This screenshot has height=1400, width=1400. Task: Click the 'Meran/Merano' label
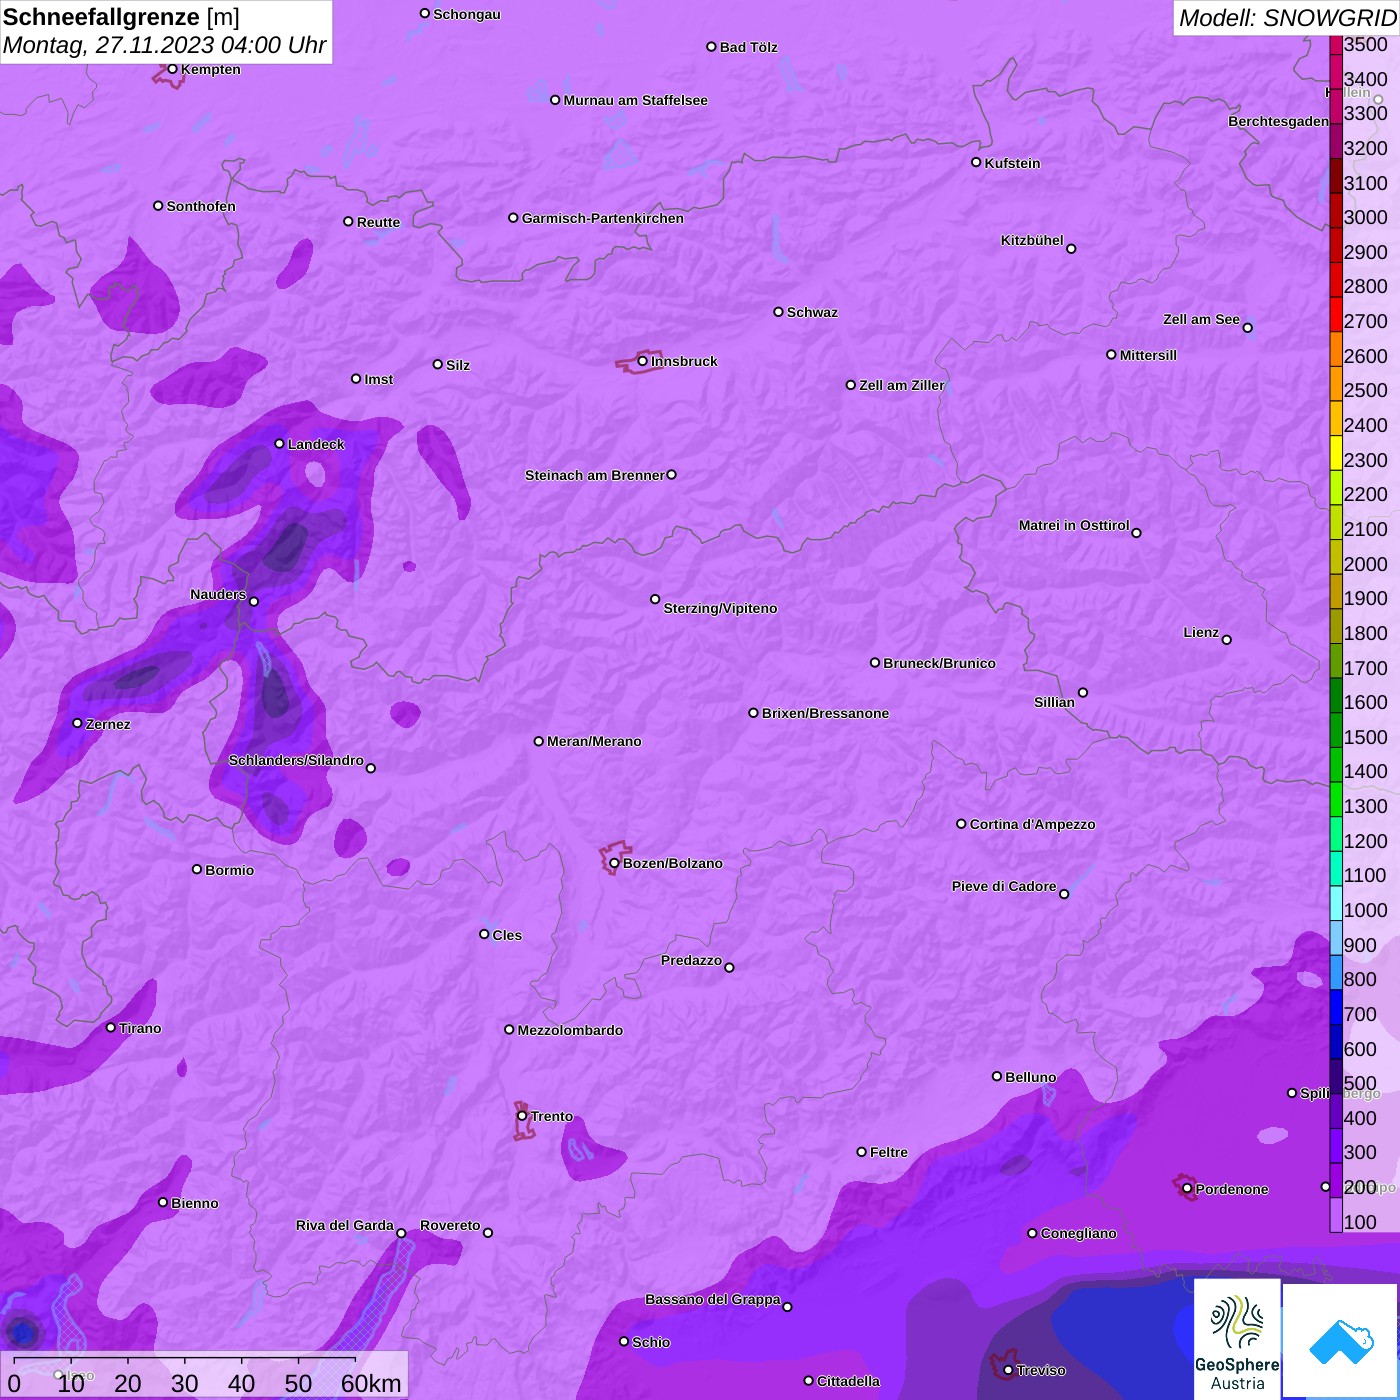[594, 741]
